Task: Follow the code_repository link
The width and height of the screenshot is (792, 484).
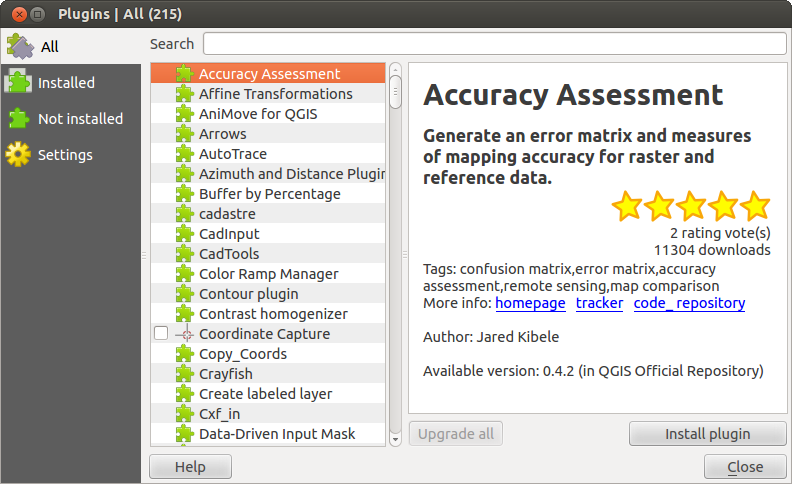Action: [689, 303]
